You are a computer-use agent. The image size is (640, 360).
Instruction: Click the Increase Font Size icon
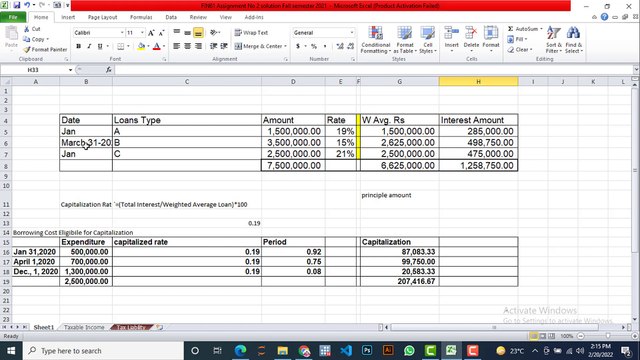pos(151,33)
